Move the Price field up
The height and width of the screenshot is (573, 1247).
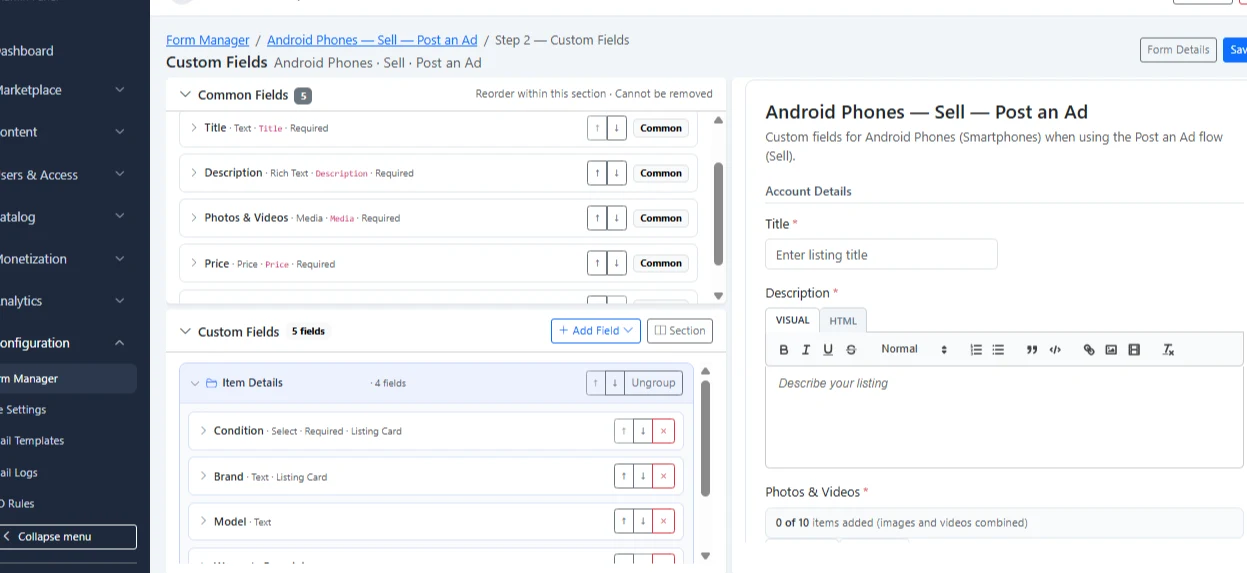pyautogui.click(x=597, y=263)
